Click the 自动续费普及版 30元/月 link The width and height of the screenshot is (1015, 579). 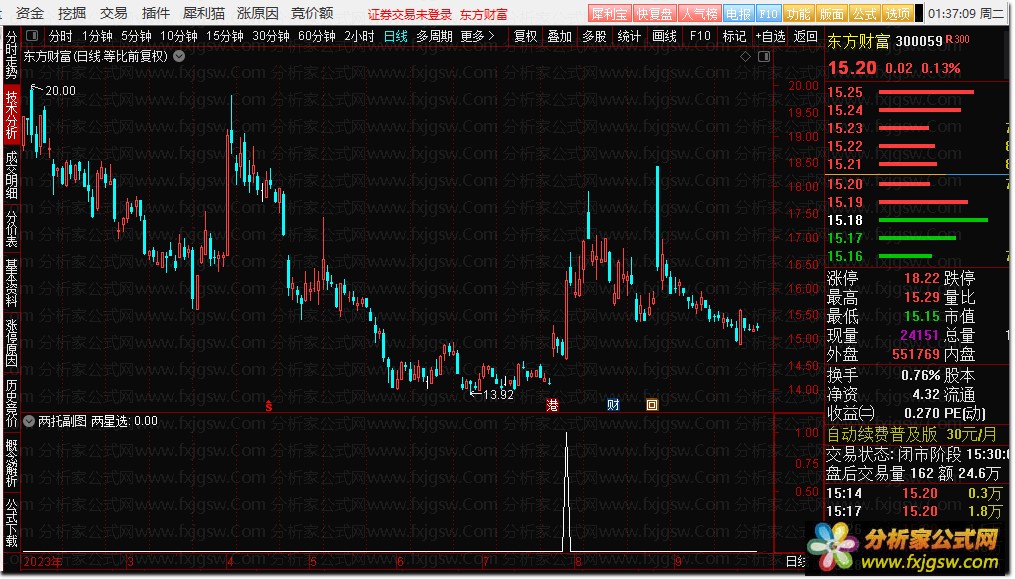[x=913, y=434]
